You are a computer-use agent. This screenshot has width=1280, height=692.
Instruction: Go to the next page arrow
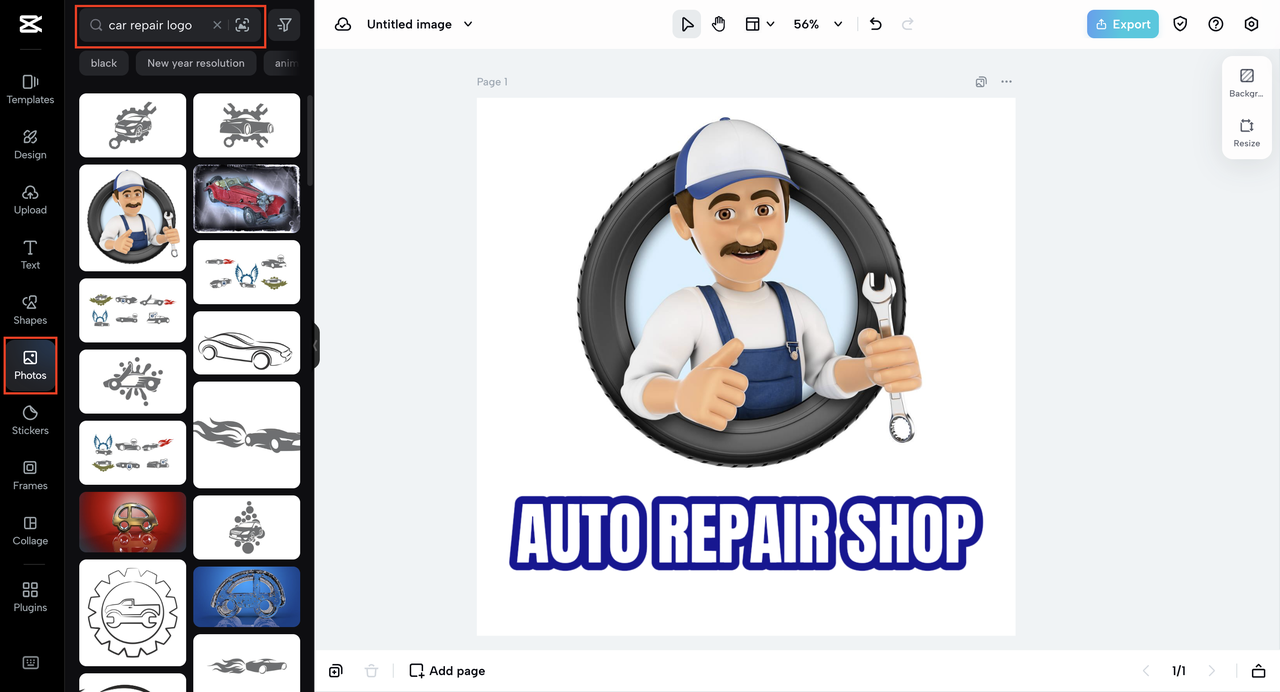(x=1212, y=671)
